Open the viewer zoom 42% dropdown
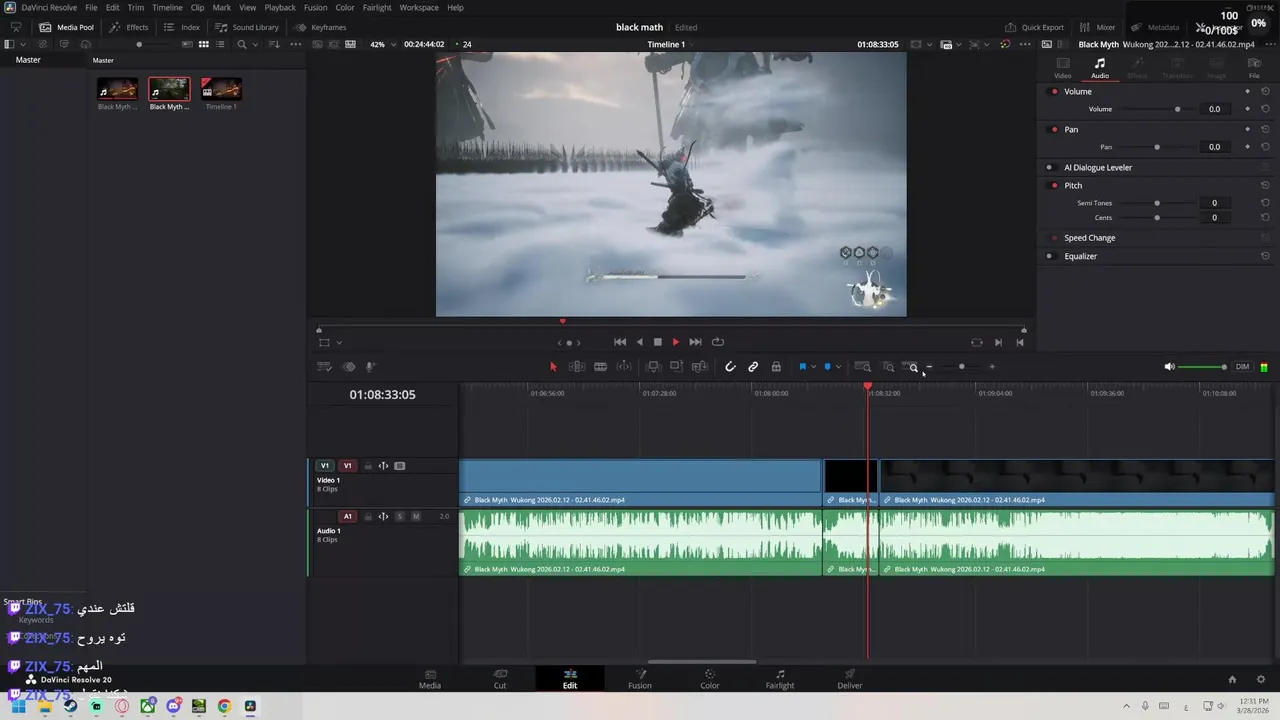 383,44
